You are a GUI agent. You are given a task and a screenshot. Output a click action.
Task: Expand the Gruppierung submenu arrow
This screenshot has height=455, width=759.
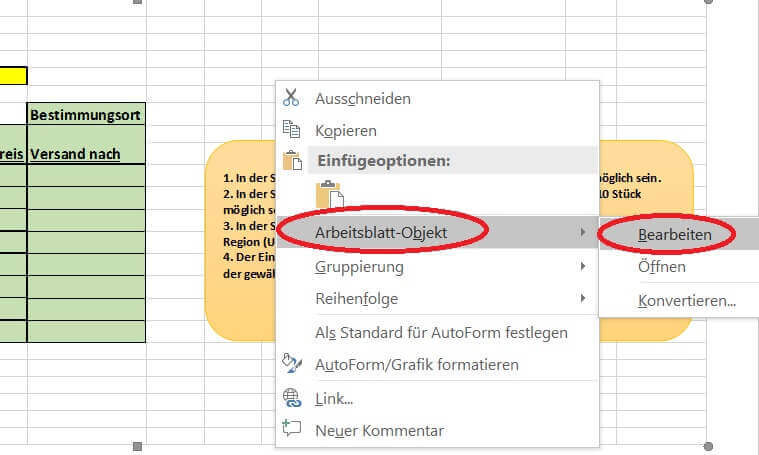(583, 266)
